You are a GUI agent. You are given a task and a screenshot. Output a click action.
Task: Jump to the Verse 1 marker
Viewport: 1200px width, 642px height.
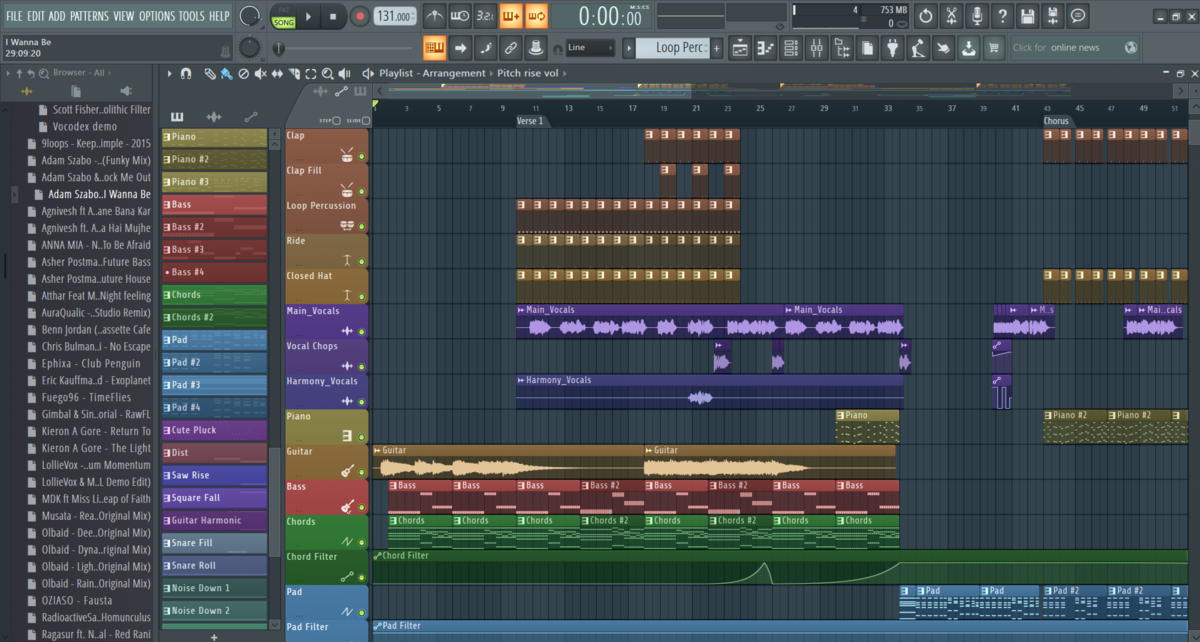(x=531, y=120)
